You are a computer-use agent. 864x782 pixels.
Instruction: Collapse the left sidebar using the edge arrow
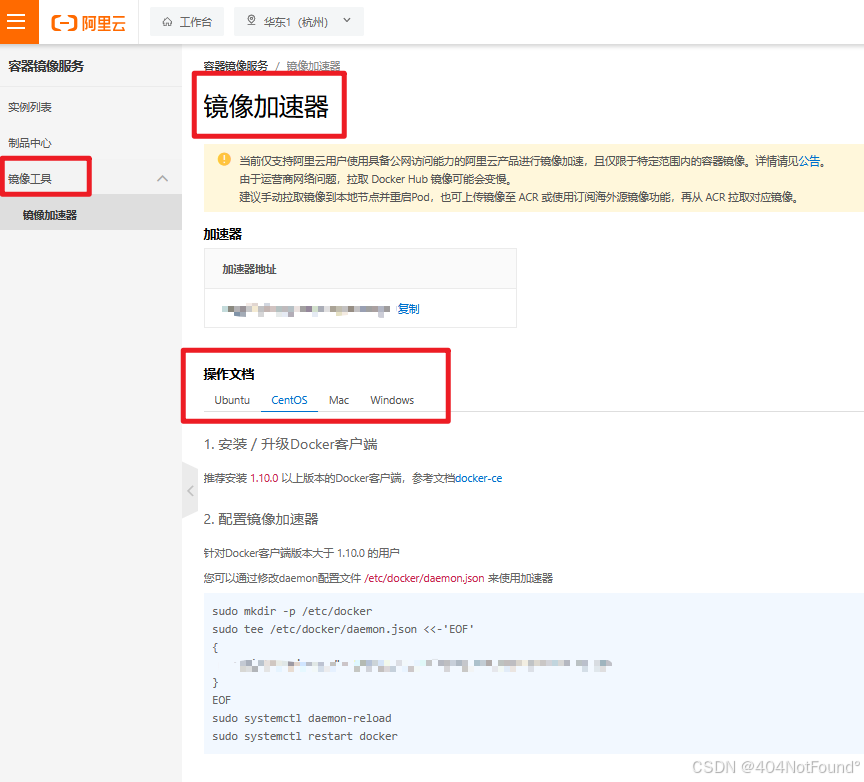tap(189, 490)
